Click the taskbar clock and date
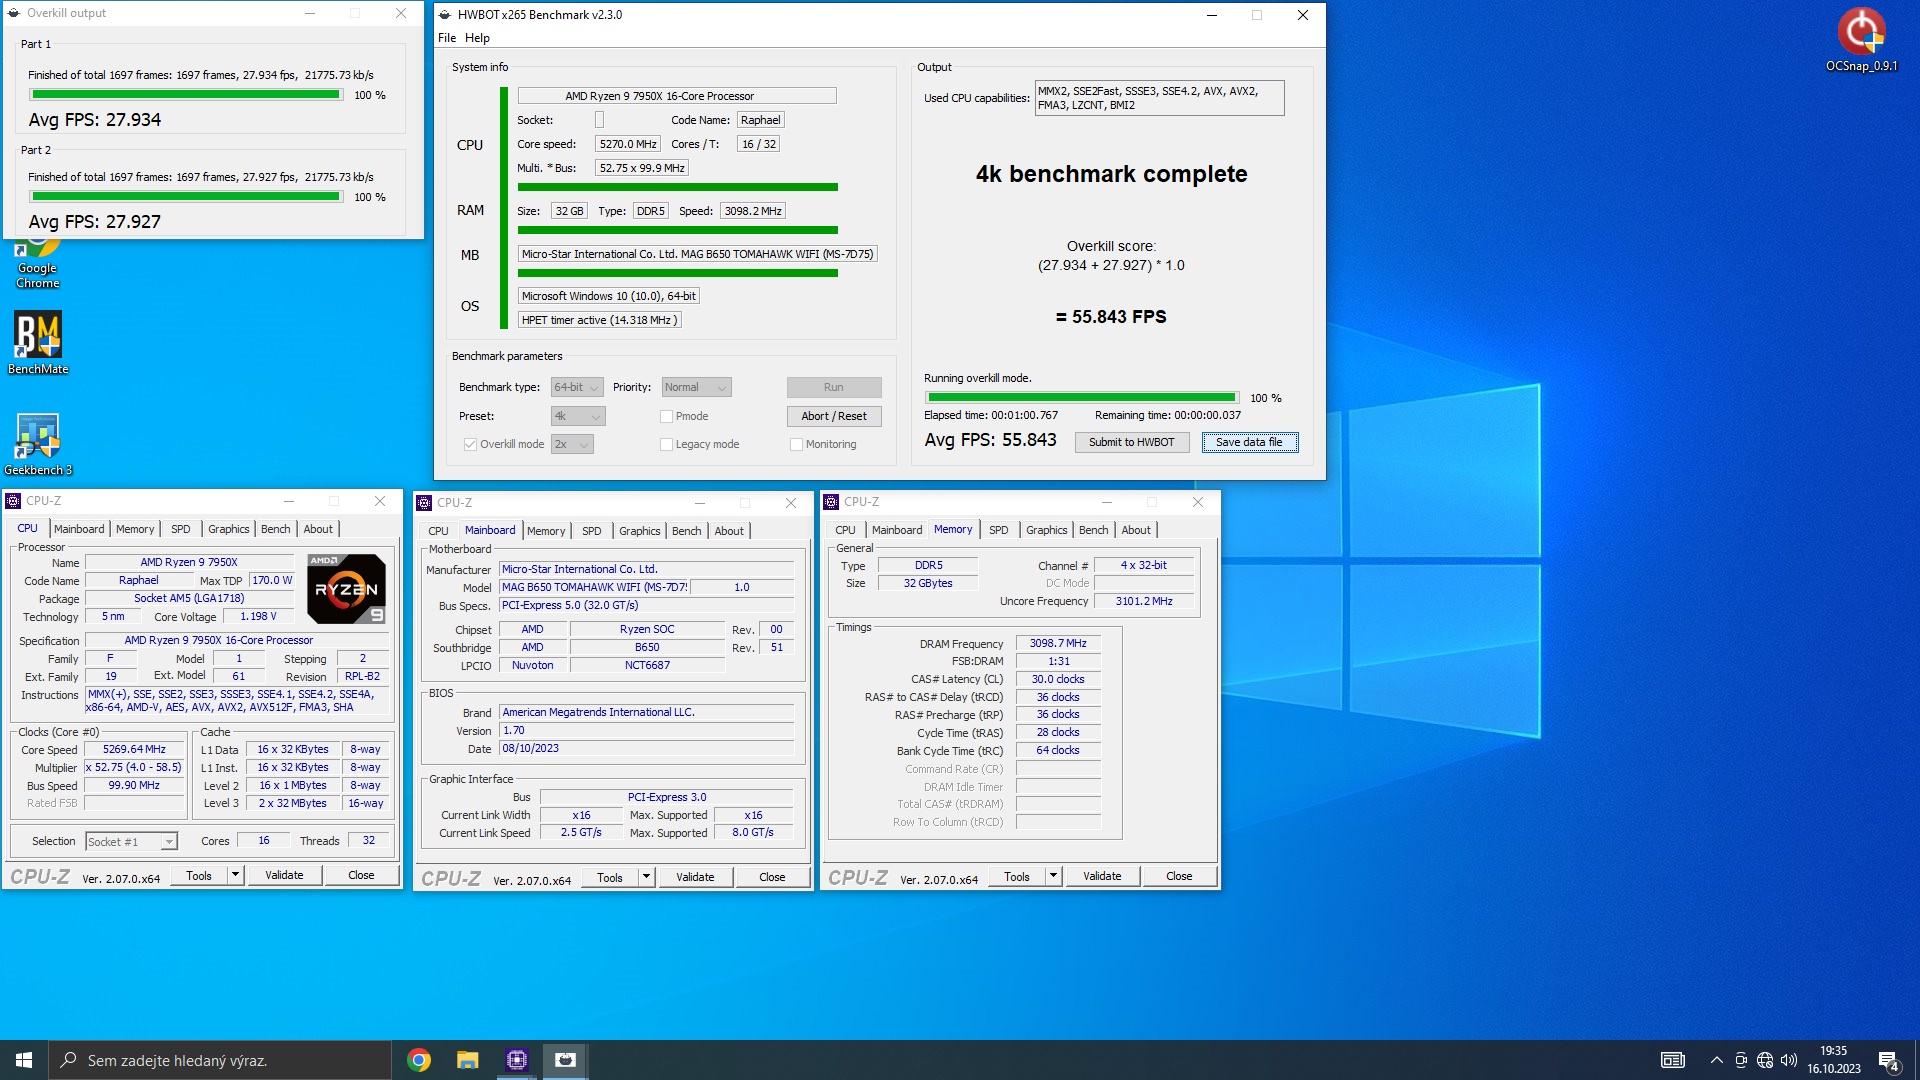The image size is (1920, 1080). (1834, 1060)
